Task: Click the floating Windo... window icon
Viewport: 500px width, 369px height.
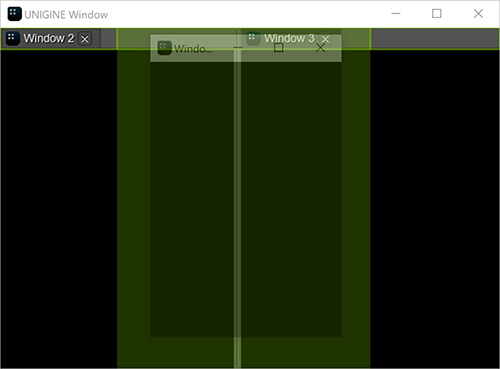Action: [x=164, y=48]
